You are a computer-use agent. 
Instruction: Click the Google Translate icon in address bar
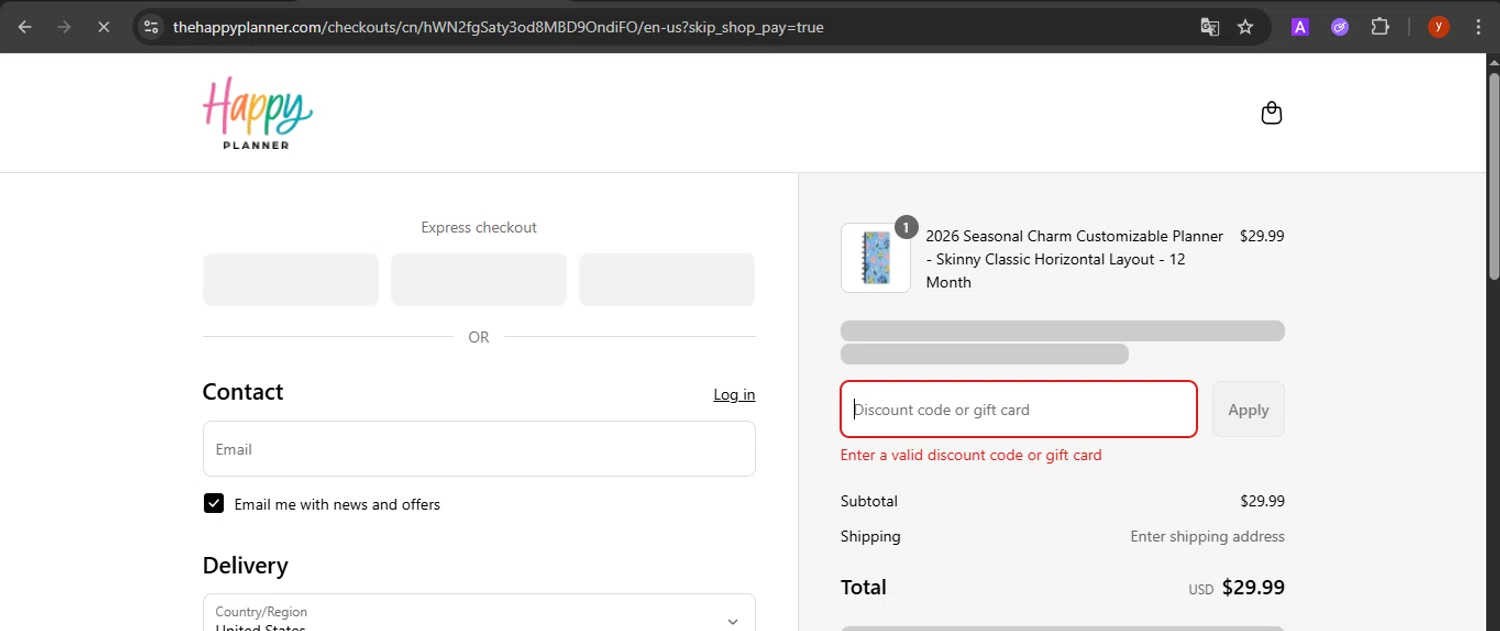coord(1210,27)
